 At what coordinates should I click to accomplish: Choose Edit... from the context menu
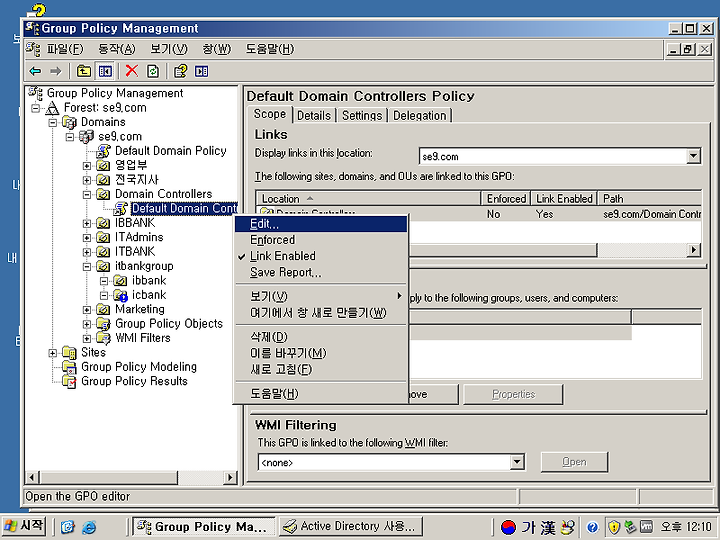(321, 224)
